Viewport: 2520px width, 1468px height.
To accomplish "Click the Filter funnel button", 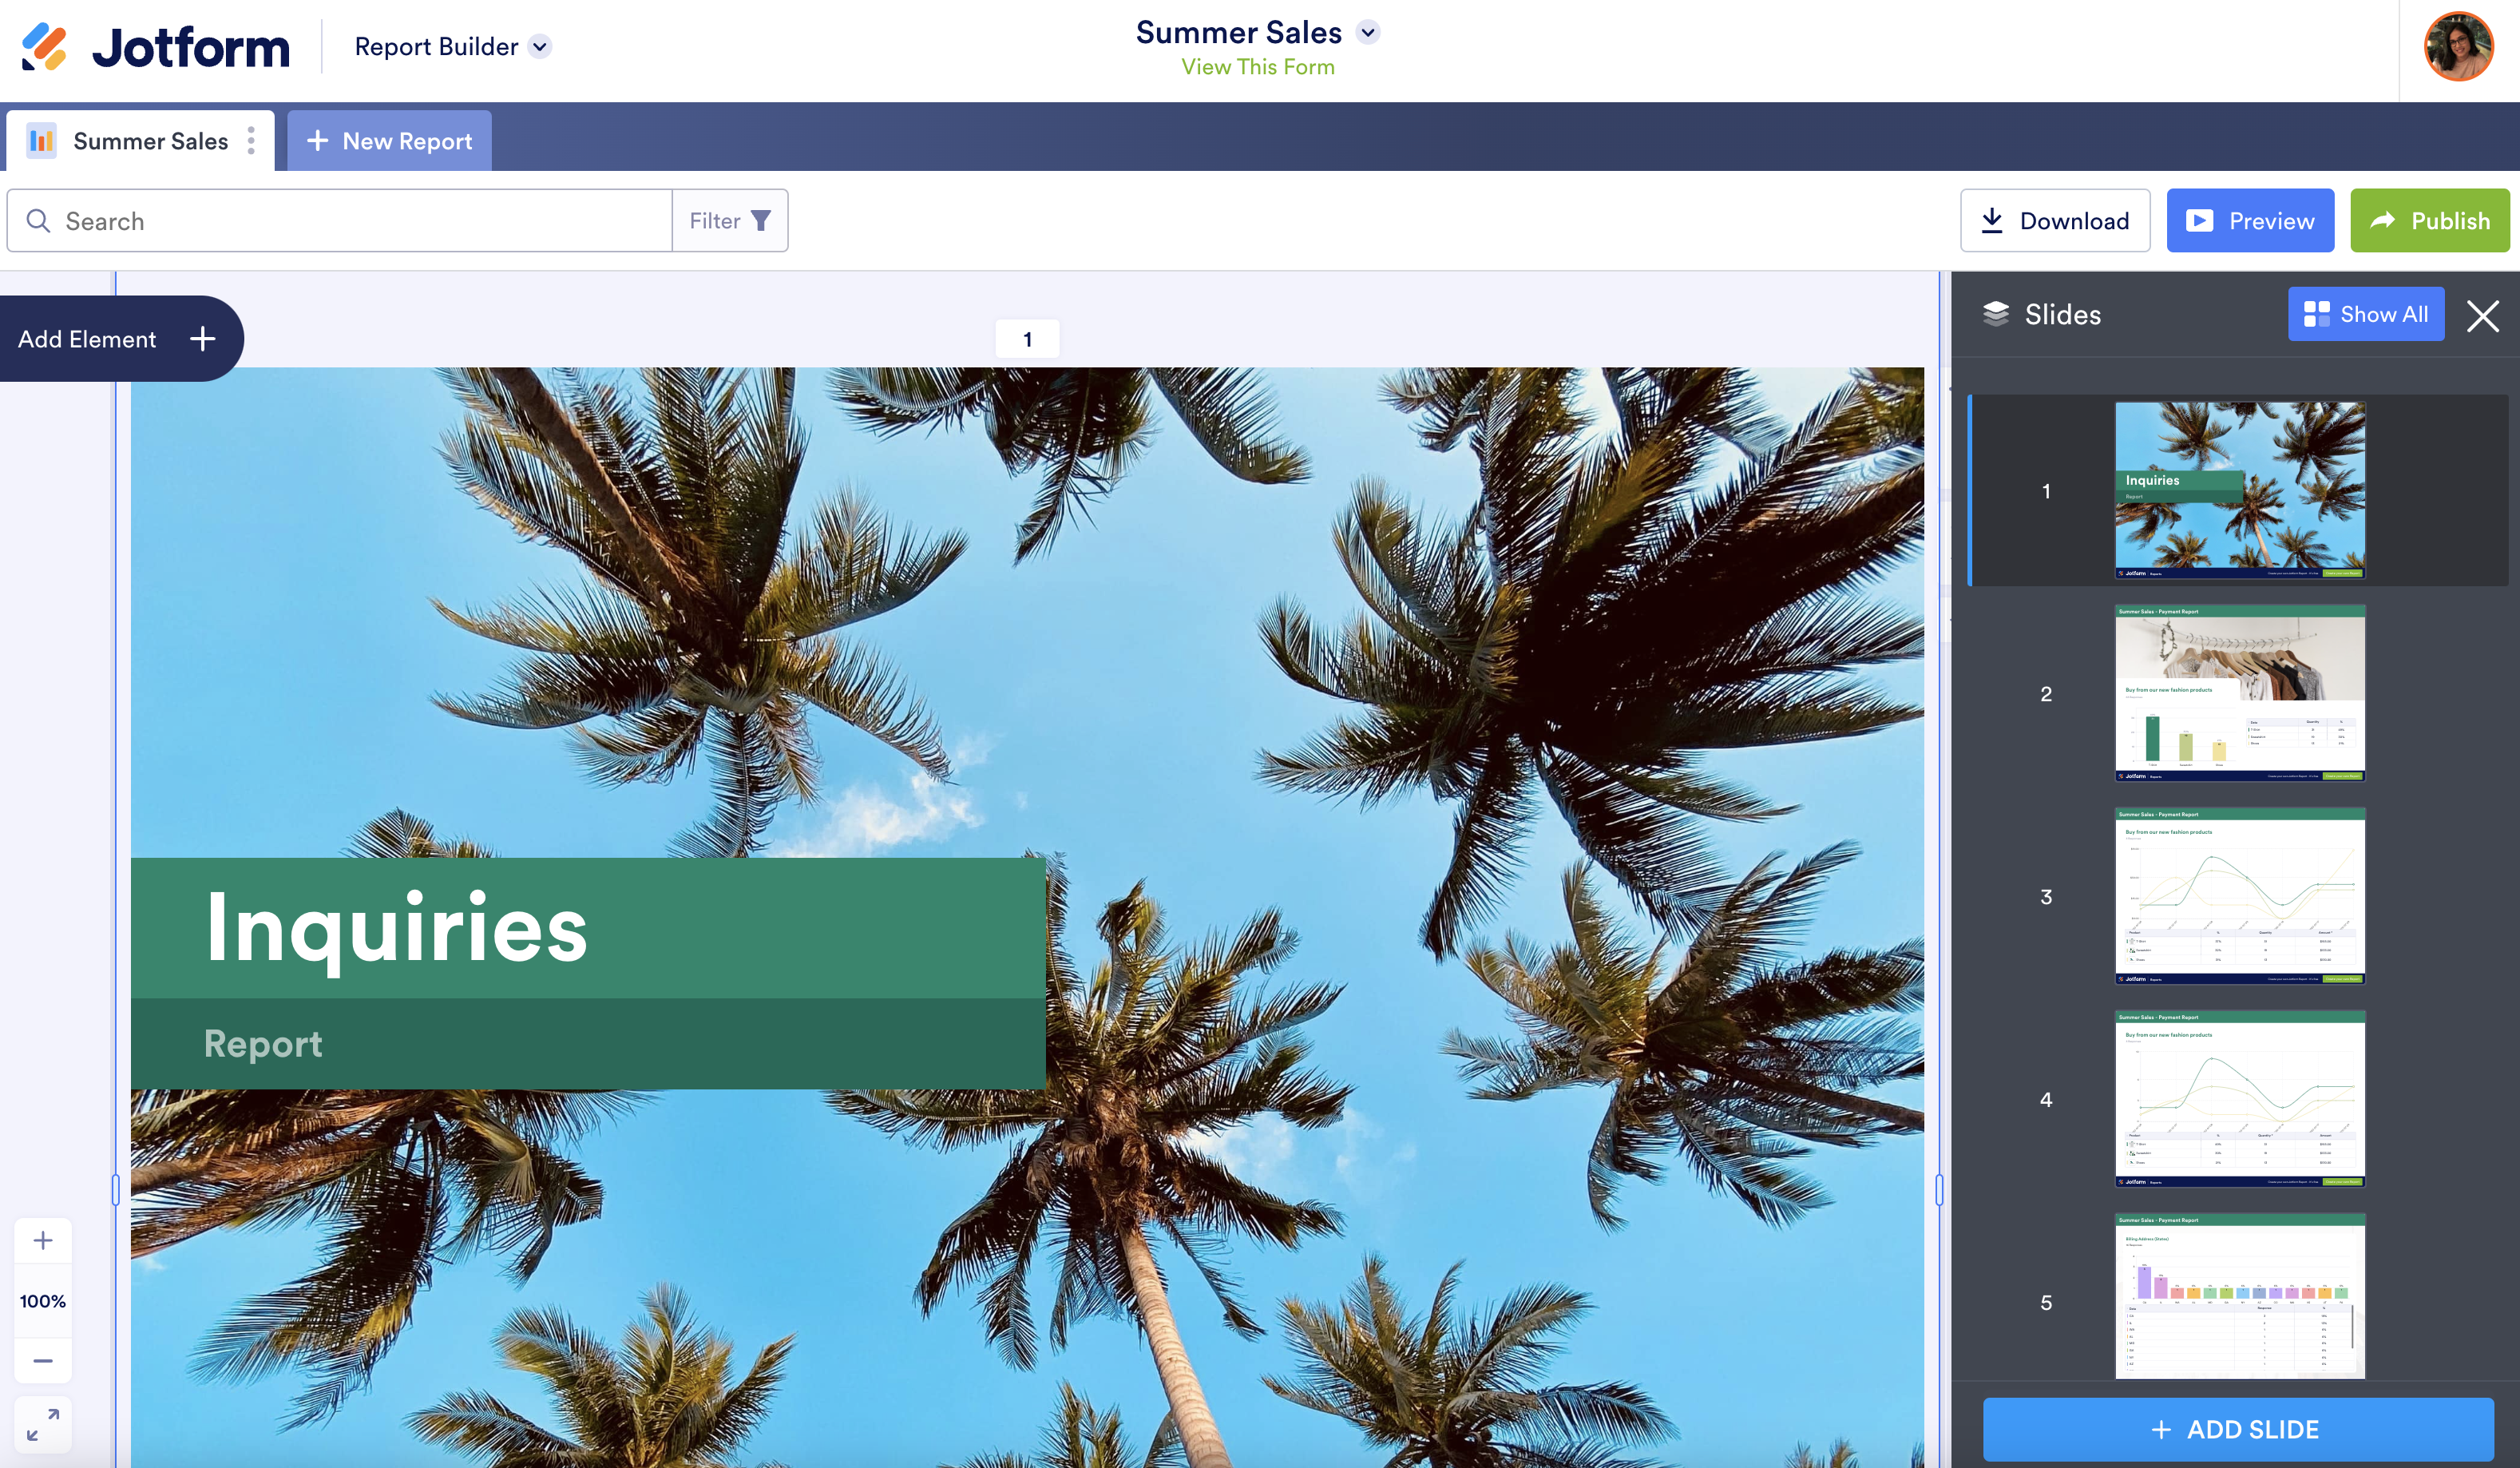I will pyautogui.click(x=729, y=221).
